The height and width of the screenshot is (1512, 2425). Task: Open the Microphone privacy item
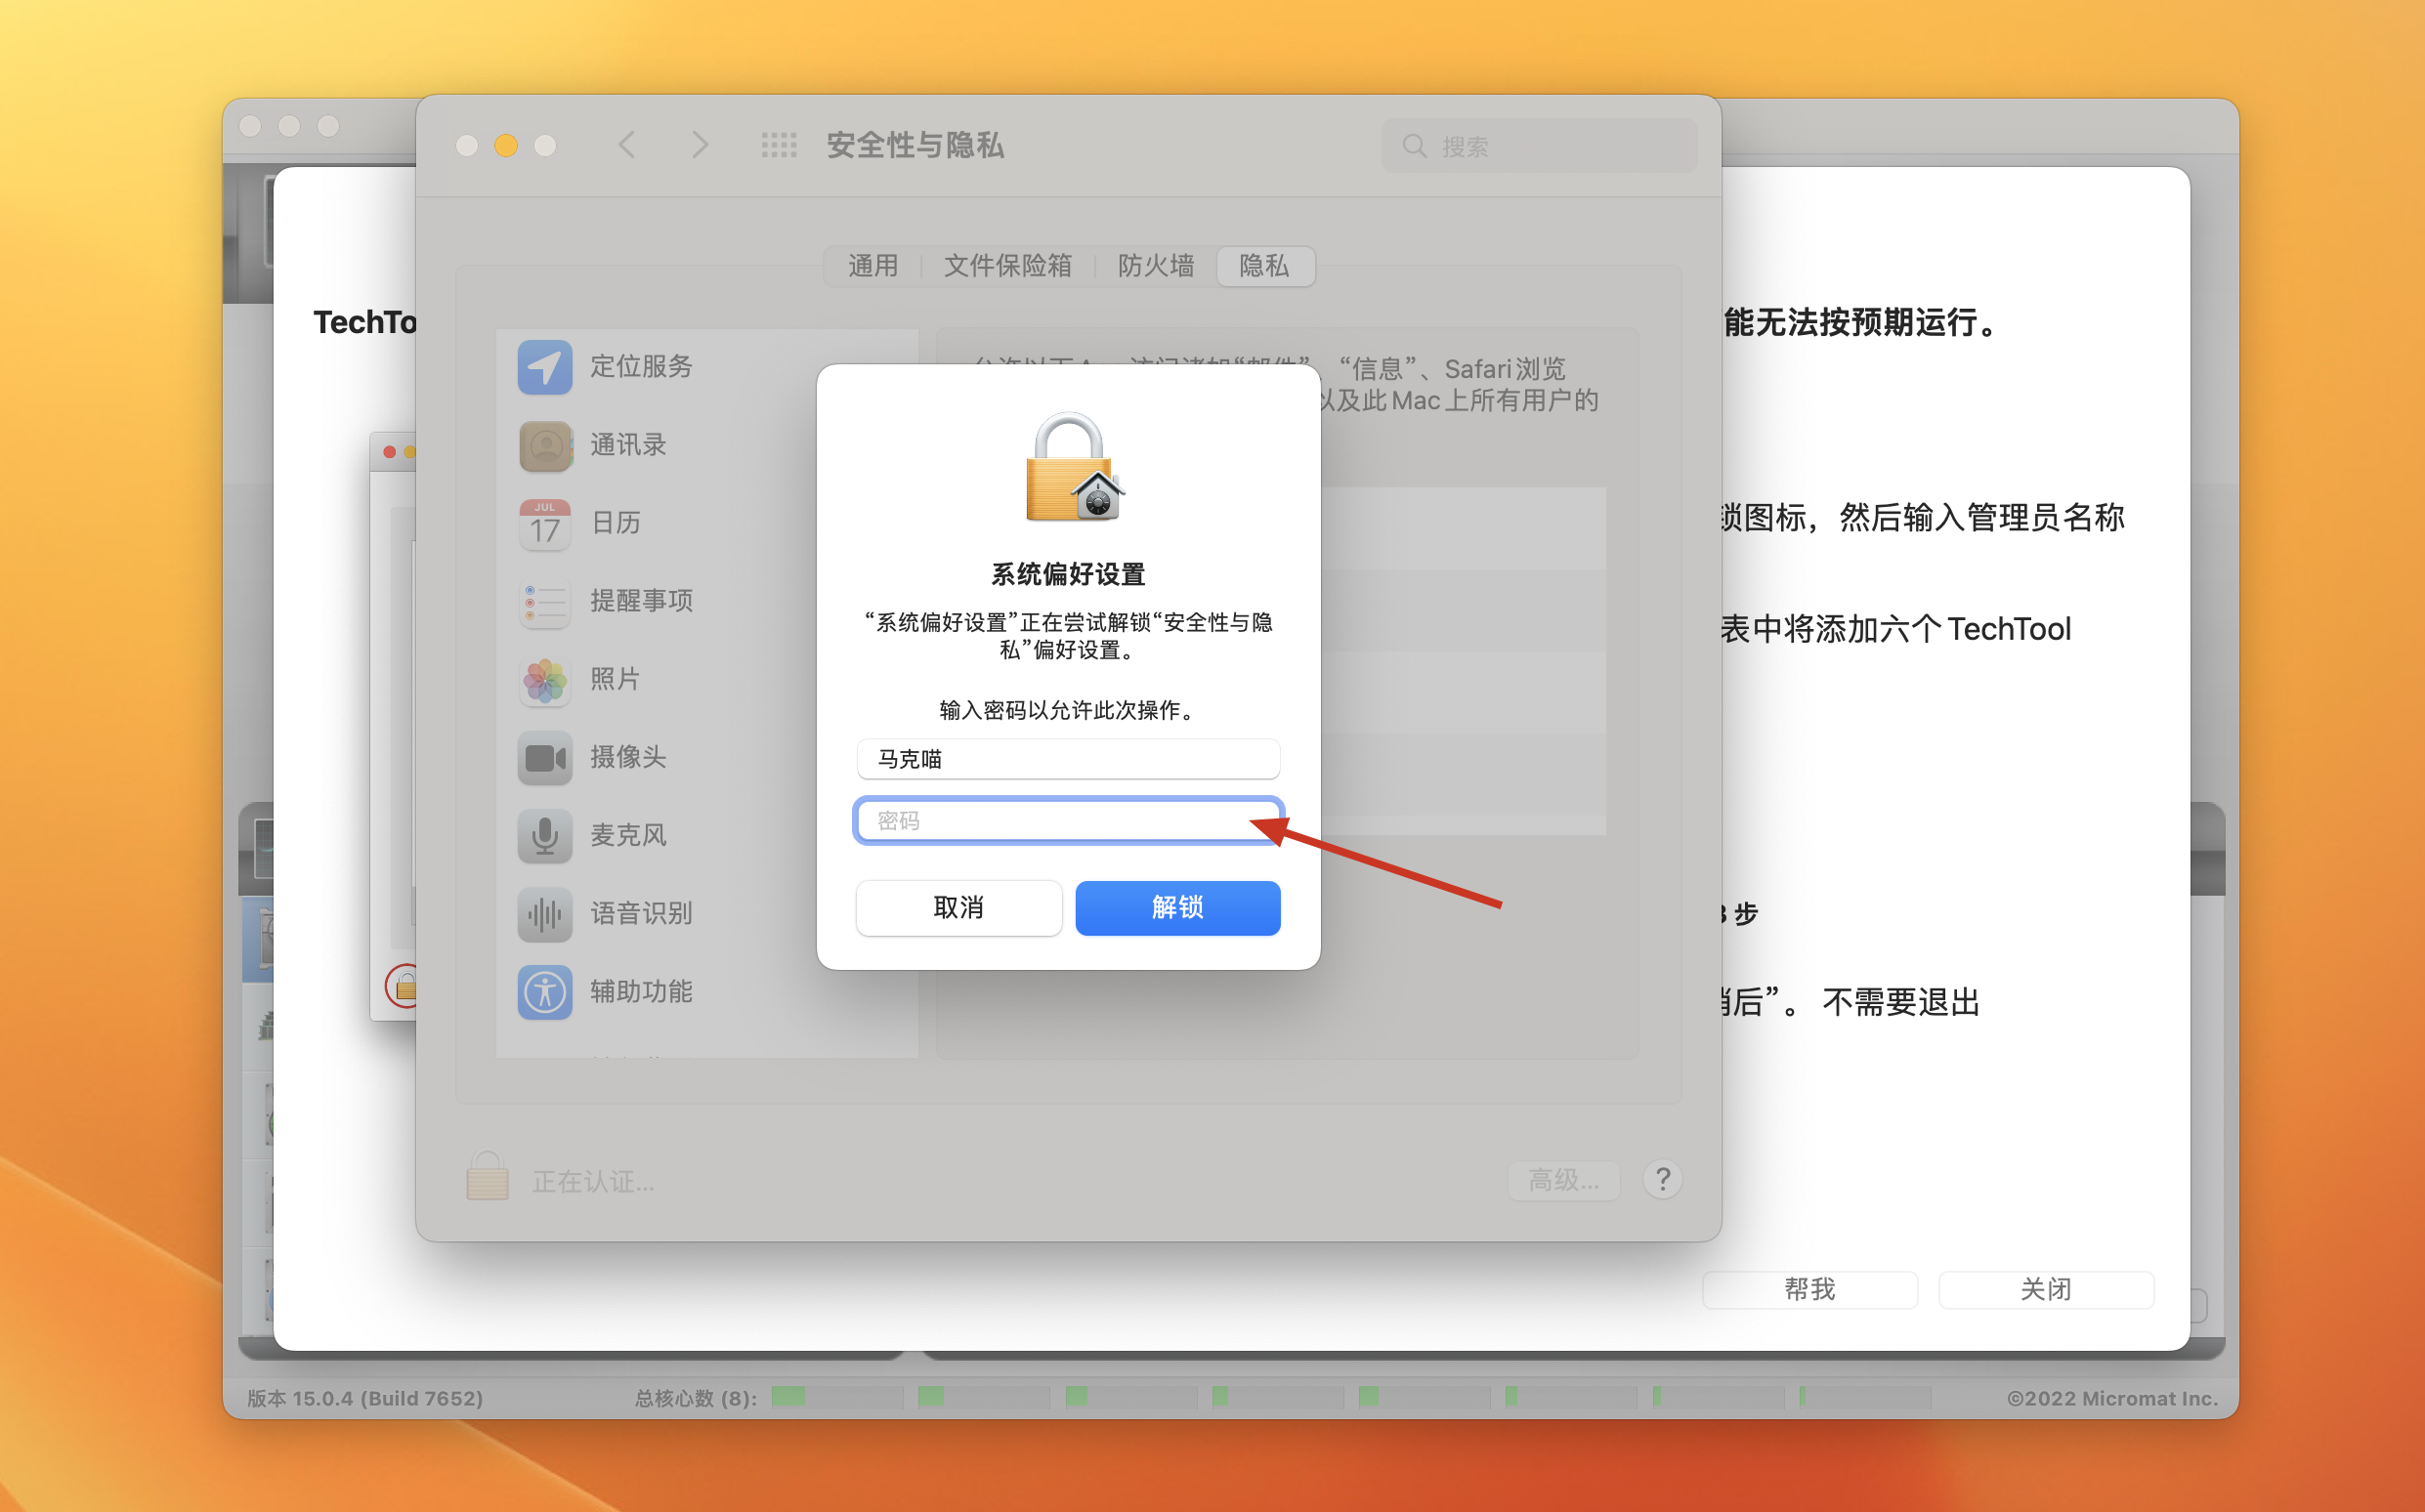click(544, 836)
